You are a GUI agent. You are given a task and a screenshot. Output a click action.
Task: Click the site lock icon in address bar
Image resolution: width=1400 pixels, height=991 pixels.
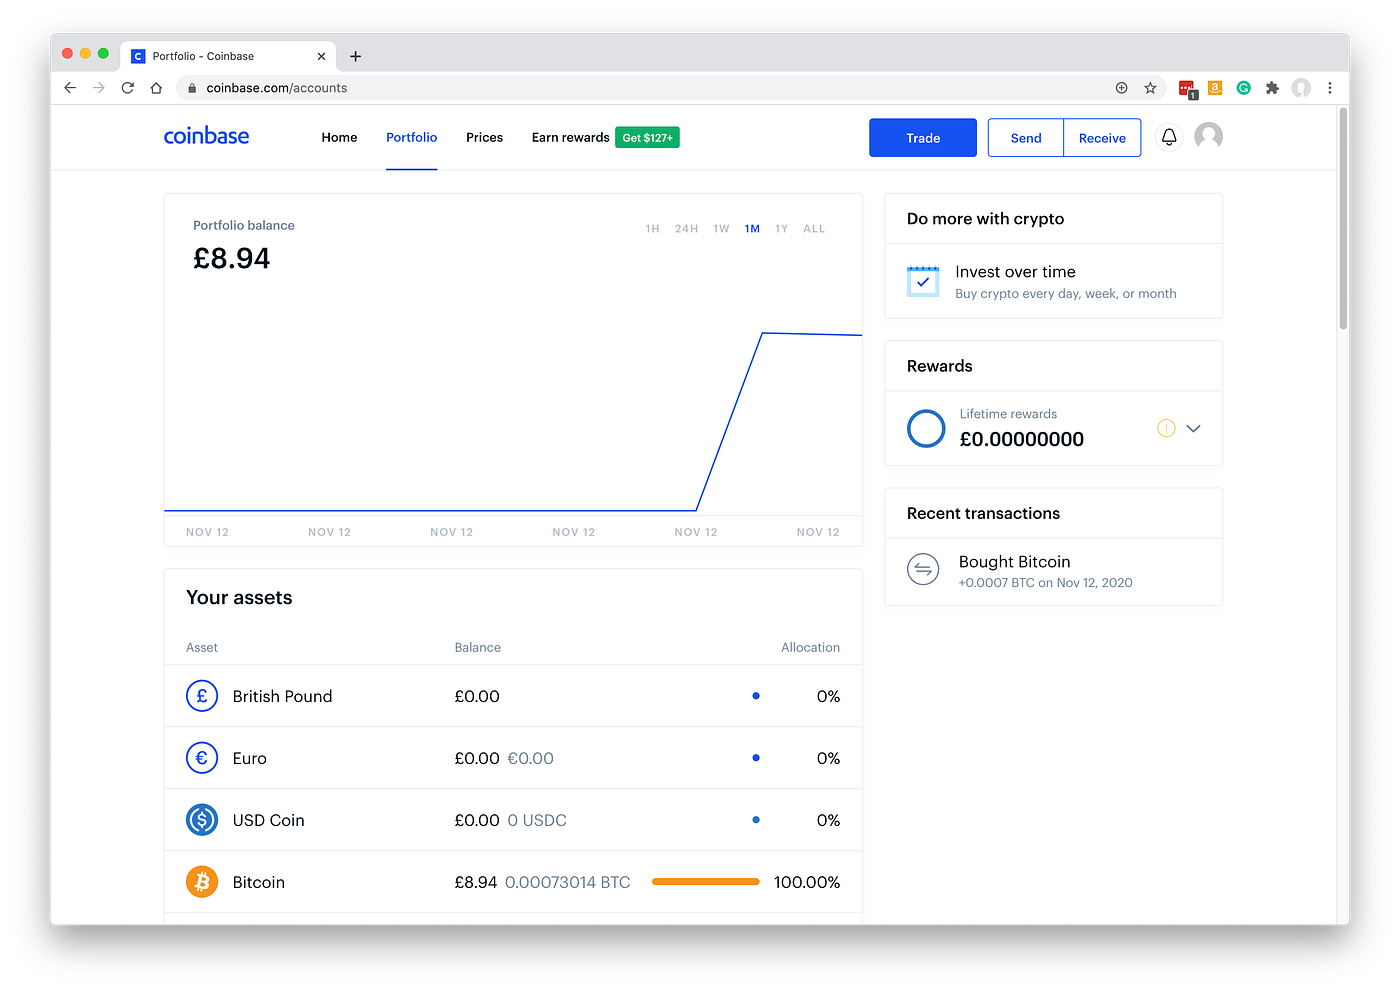[x=192, y=88]
